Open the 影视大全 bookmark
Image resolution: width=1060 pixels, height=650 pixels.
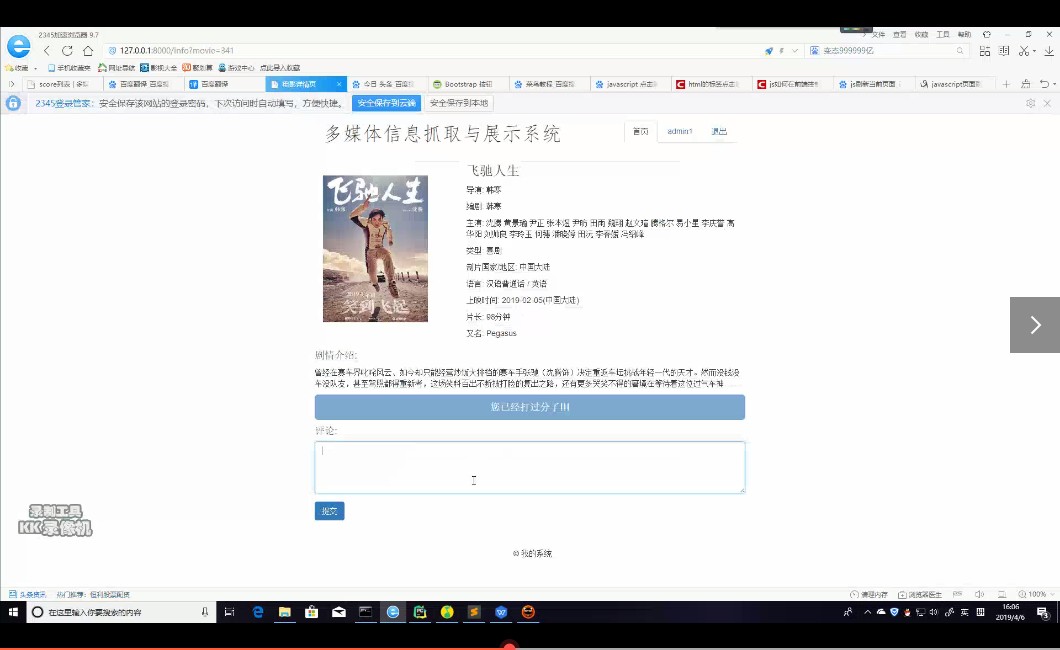[x=158, y=68]
